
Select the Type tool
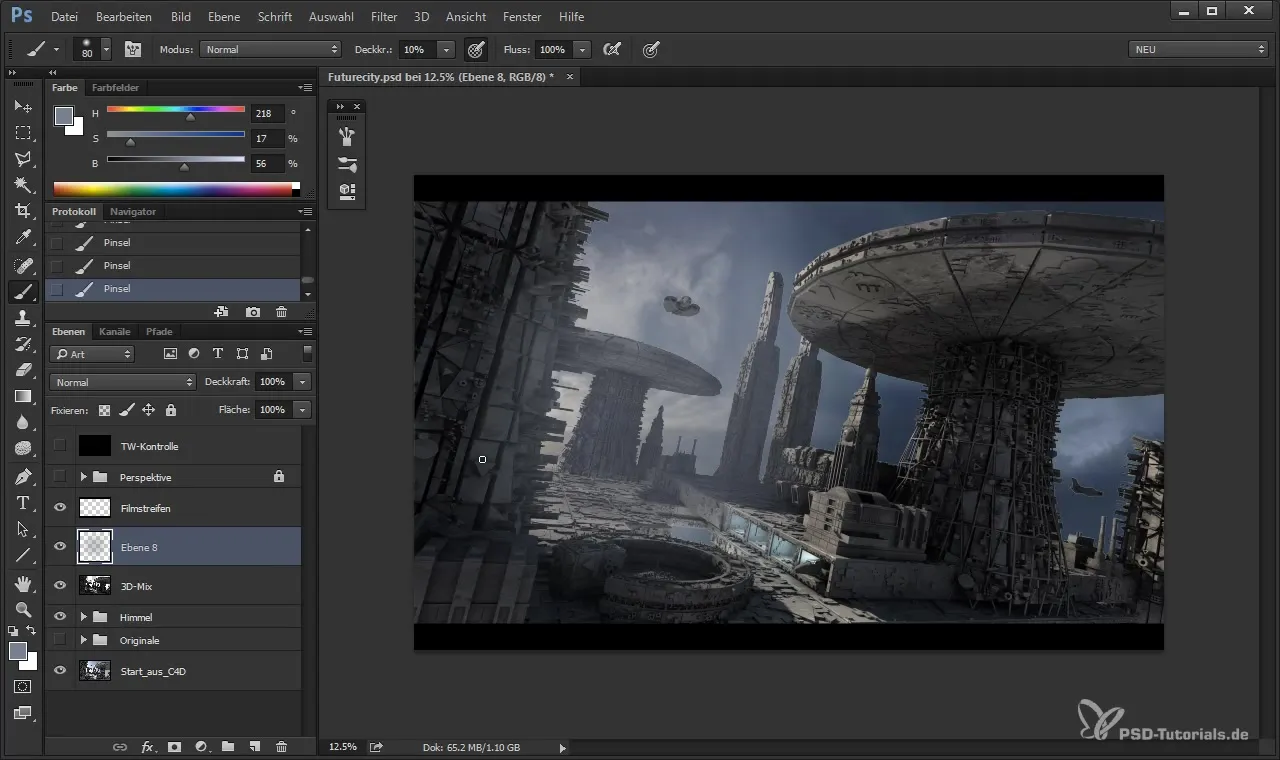(22, 503)
